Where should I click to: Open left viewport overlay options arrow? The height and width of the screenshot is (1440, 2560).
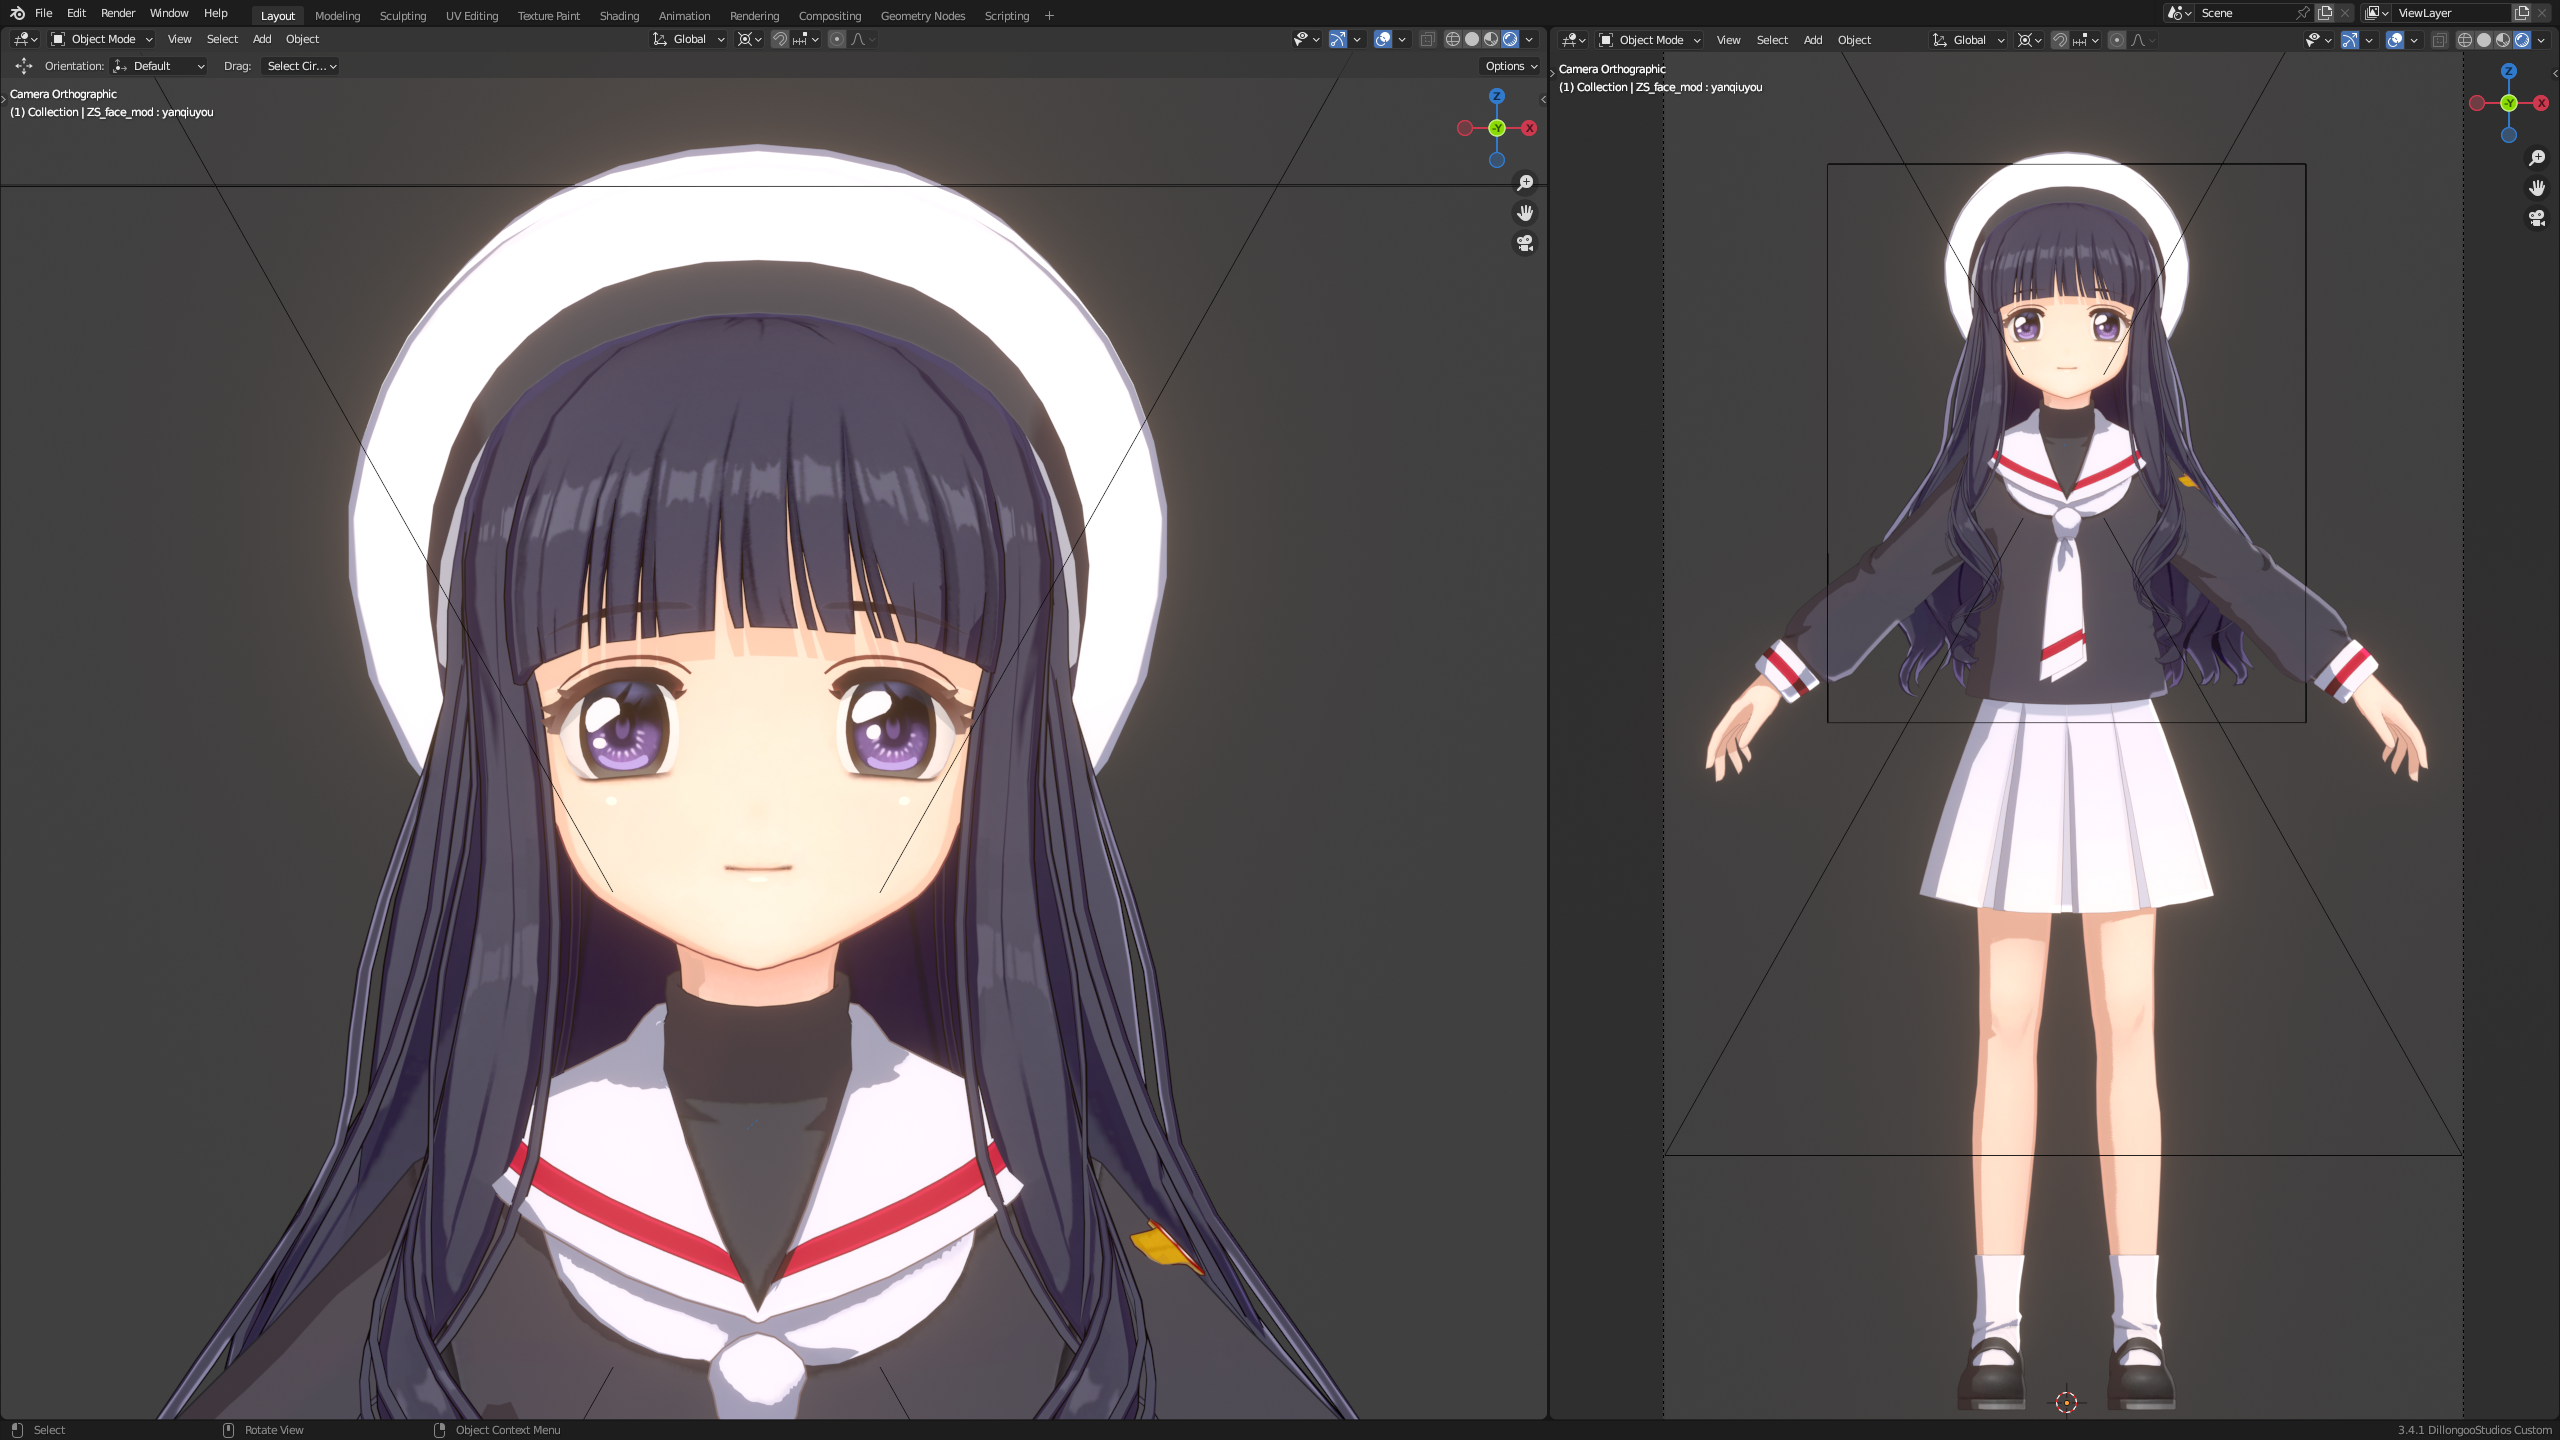1402,39
